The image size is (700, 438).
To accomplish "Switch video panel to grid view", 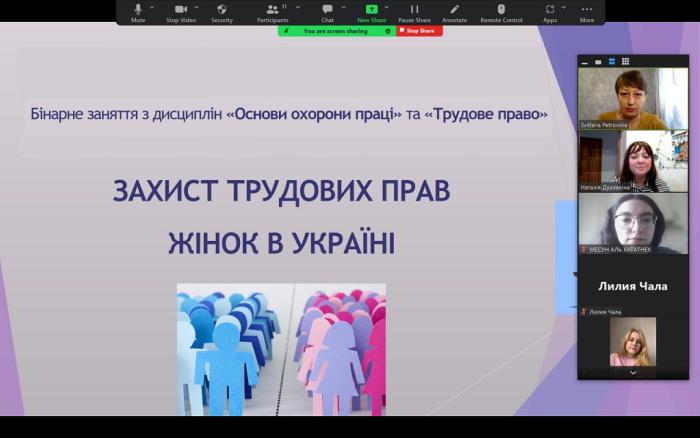I will click(x=625, y=62).
